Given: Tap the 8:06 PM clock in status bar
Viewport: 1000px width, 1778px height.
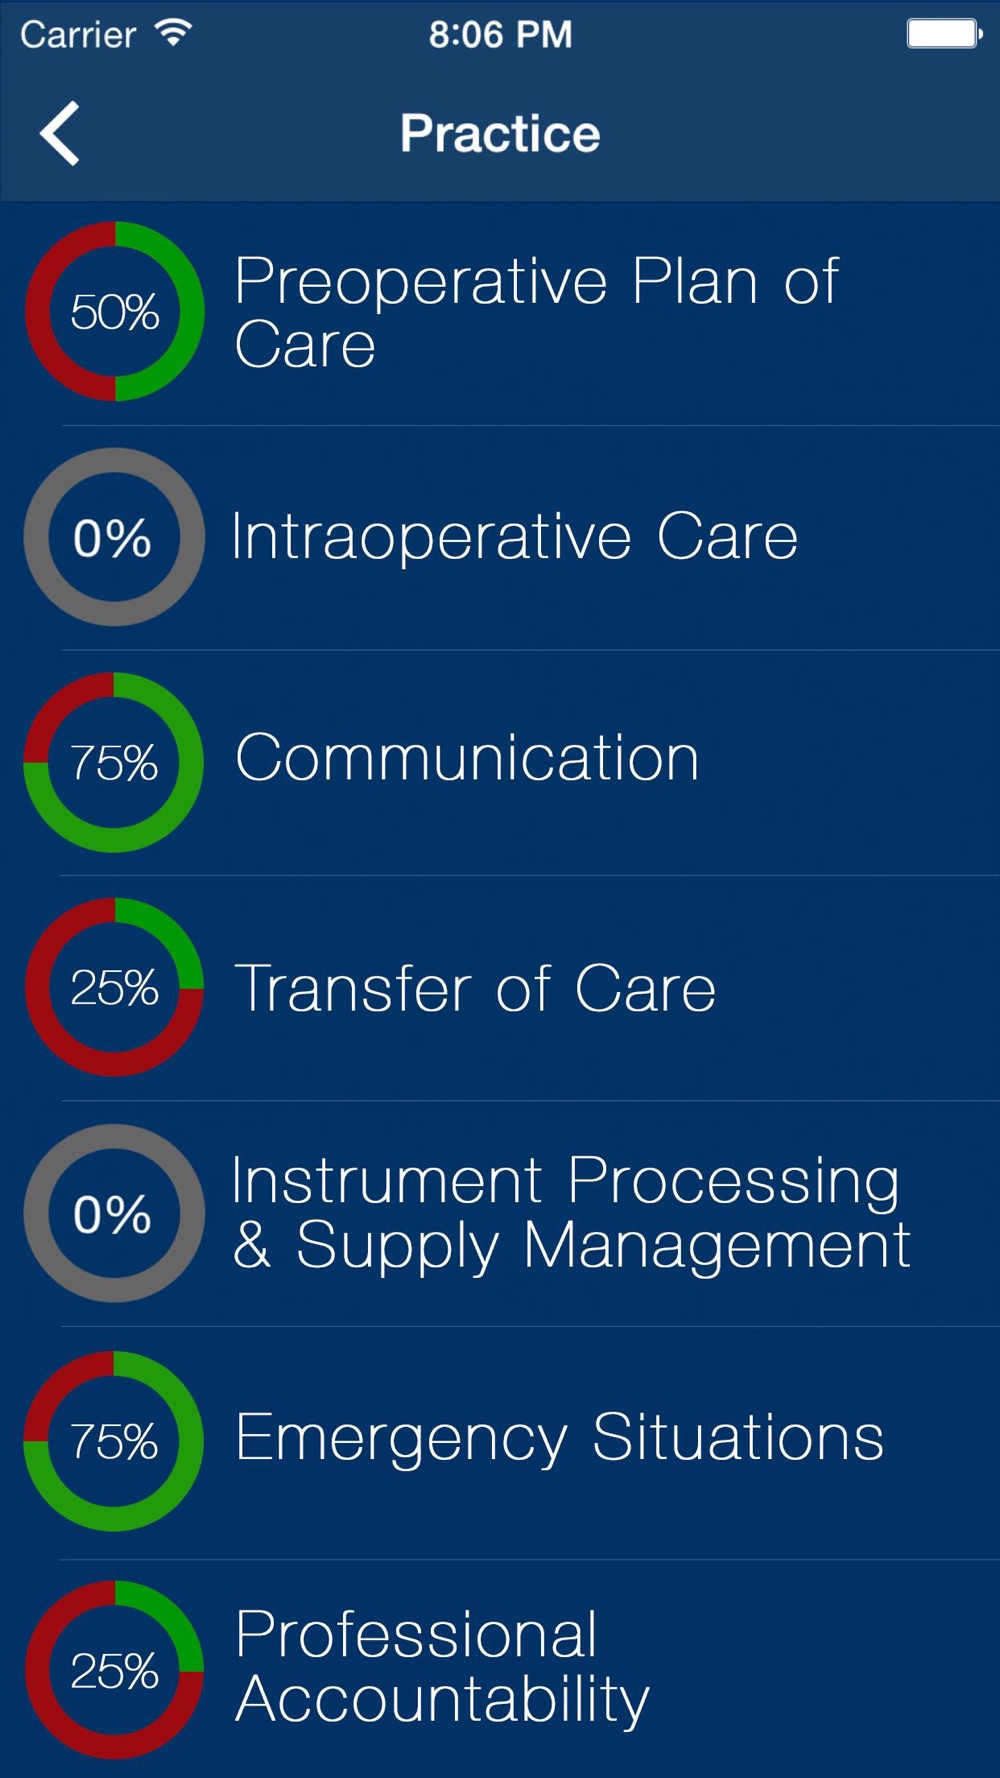Looking at the screenshot, I should click(x=500, y=35).
